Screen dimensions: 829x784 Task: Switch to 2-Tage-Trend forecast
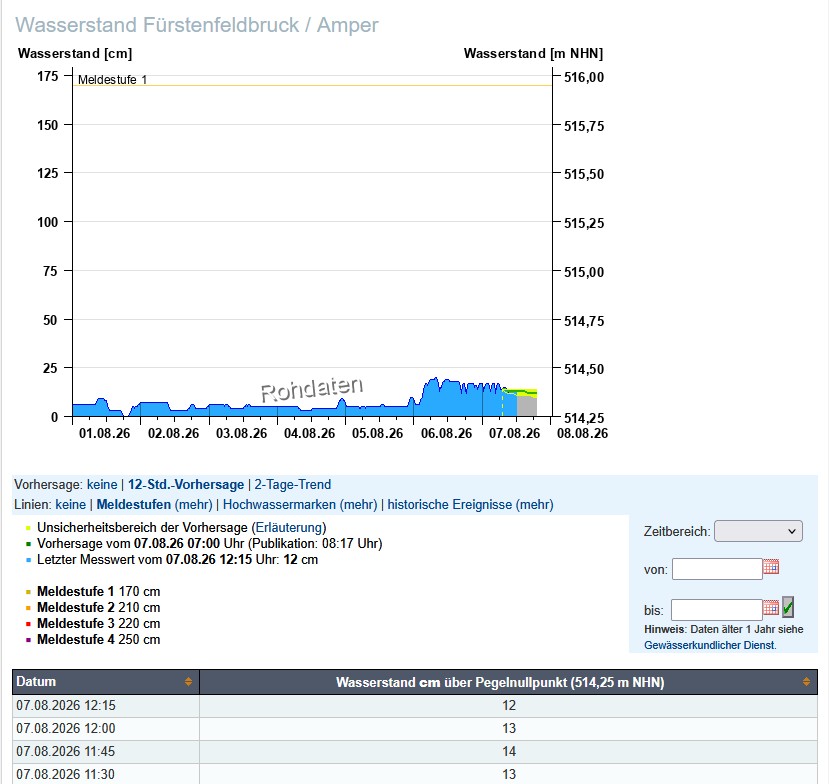click(x=293, y=485)
